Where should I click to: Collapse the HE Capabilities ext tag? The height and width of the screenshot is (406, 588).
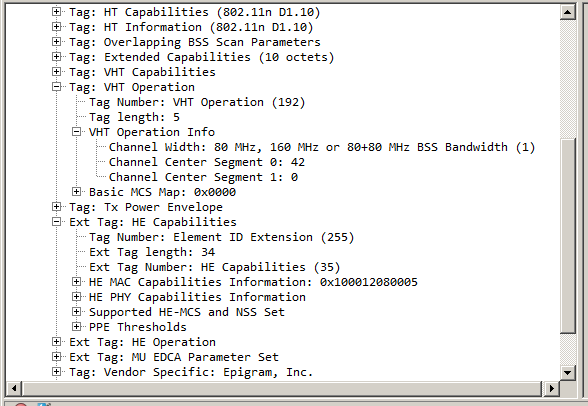point(56,222)
